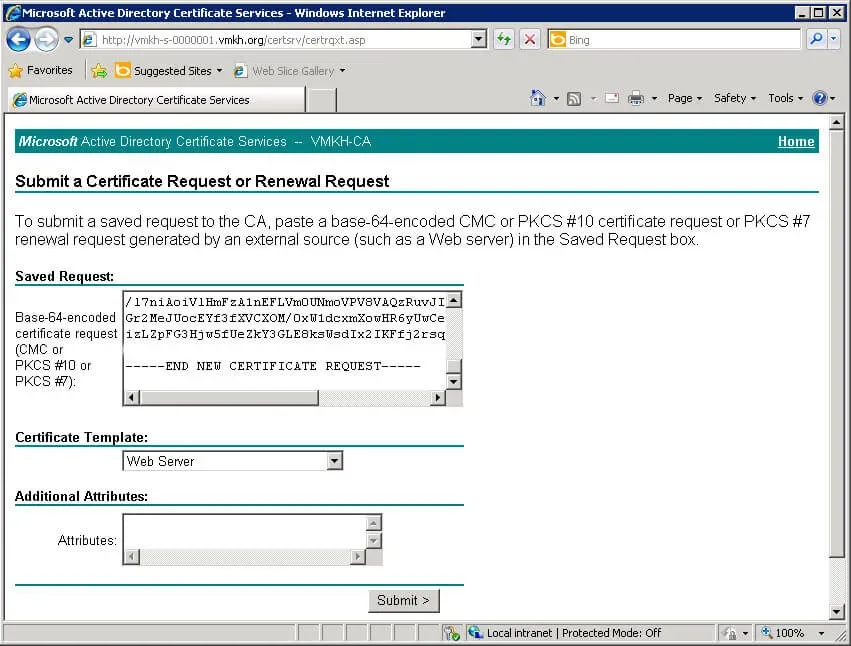Image resolution: width=851 pixels, height=646 pixels.
Task: Click the Local intranet zone status icon
Action: pyautogui.click(x=475, y=632)
